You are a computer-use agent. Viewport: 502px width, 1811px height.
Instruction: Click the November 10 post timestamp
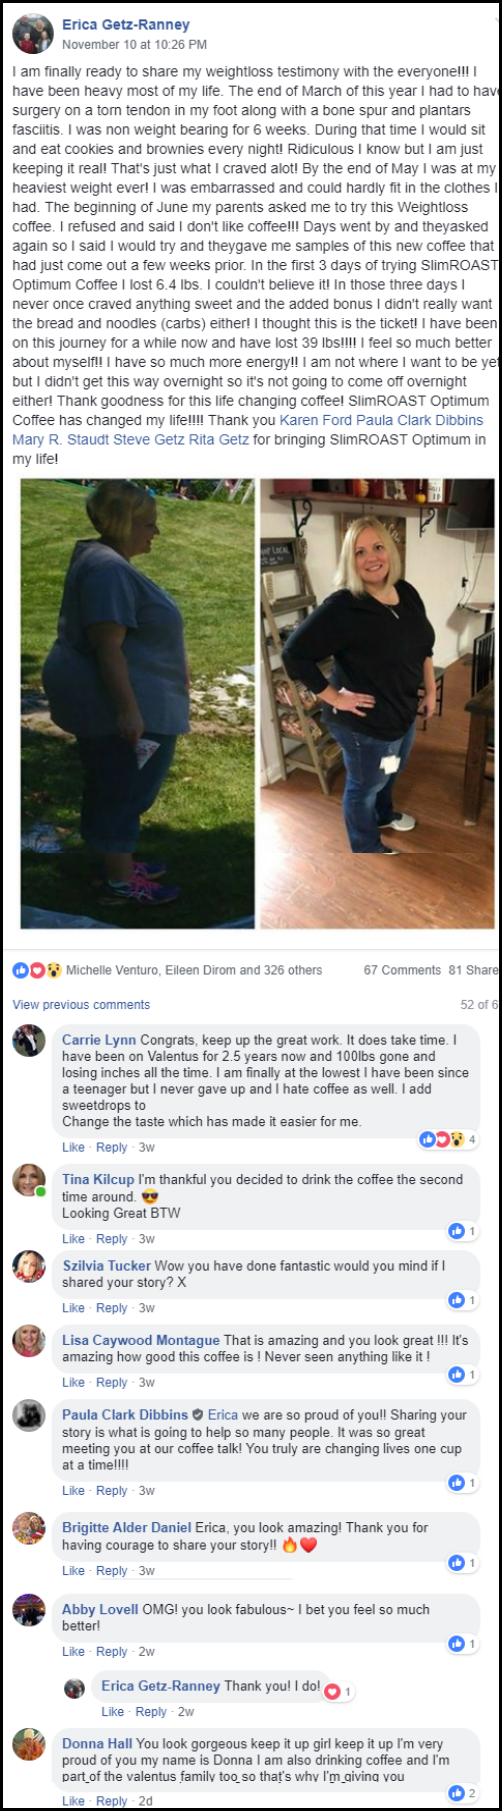pyautogui.click(x=134, y=45)
